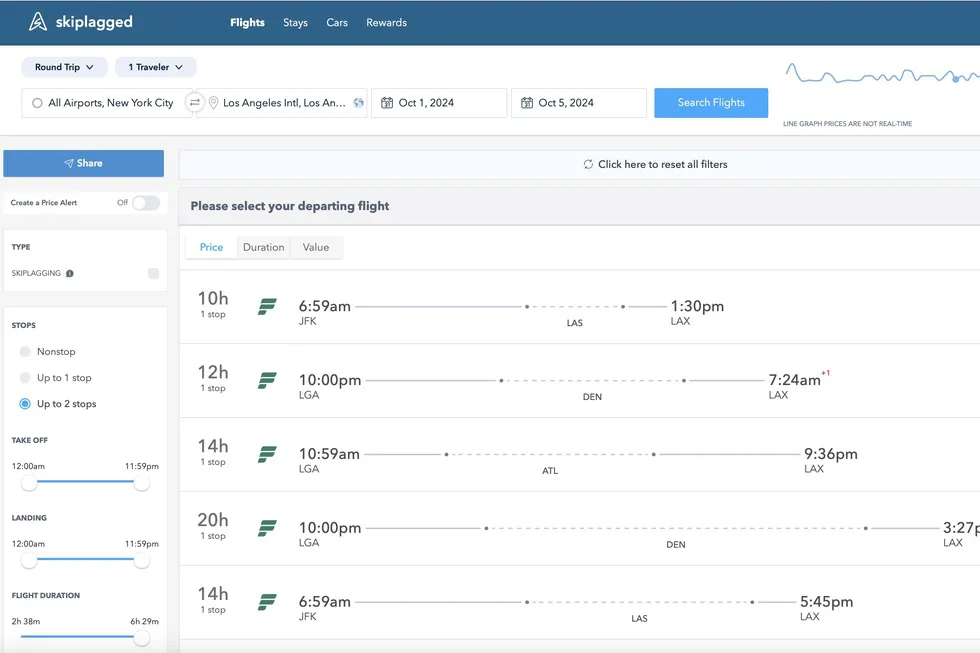Click the globe icon in destination field
The height and width of the screenshot is (653, 980).
coord(359,102)
